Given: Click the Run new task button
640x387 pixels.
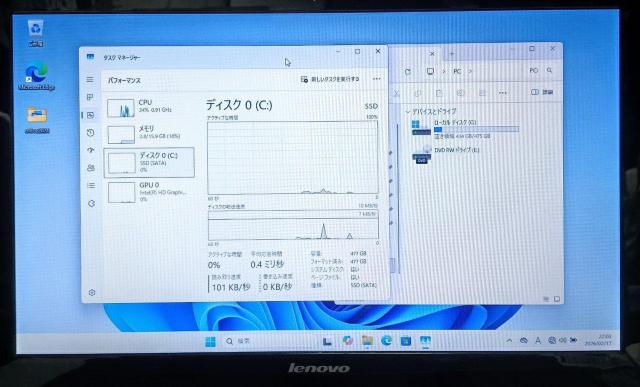Looking at the screenshot, I should 330,79.
